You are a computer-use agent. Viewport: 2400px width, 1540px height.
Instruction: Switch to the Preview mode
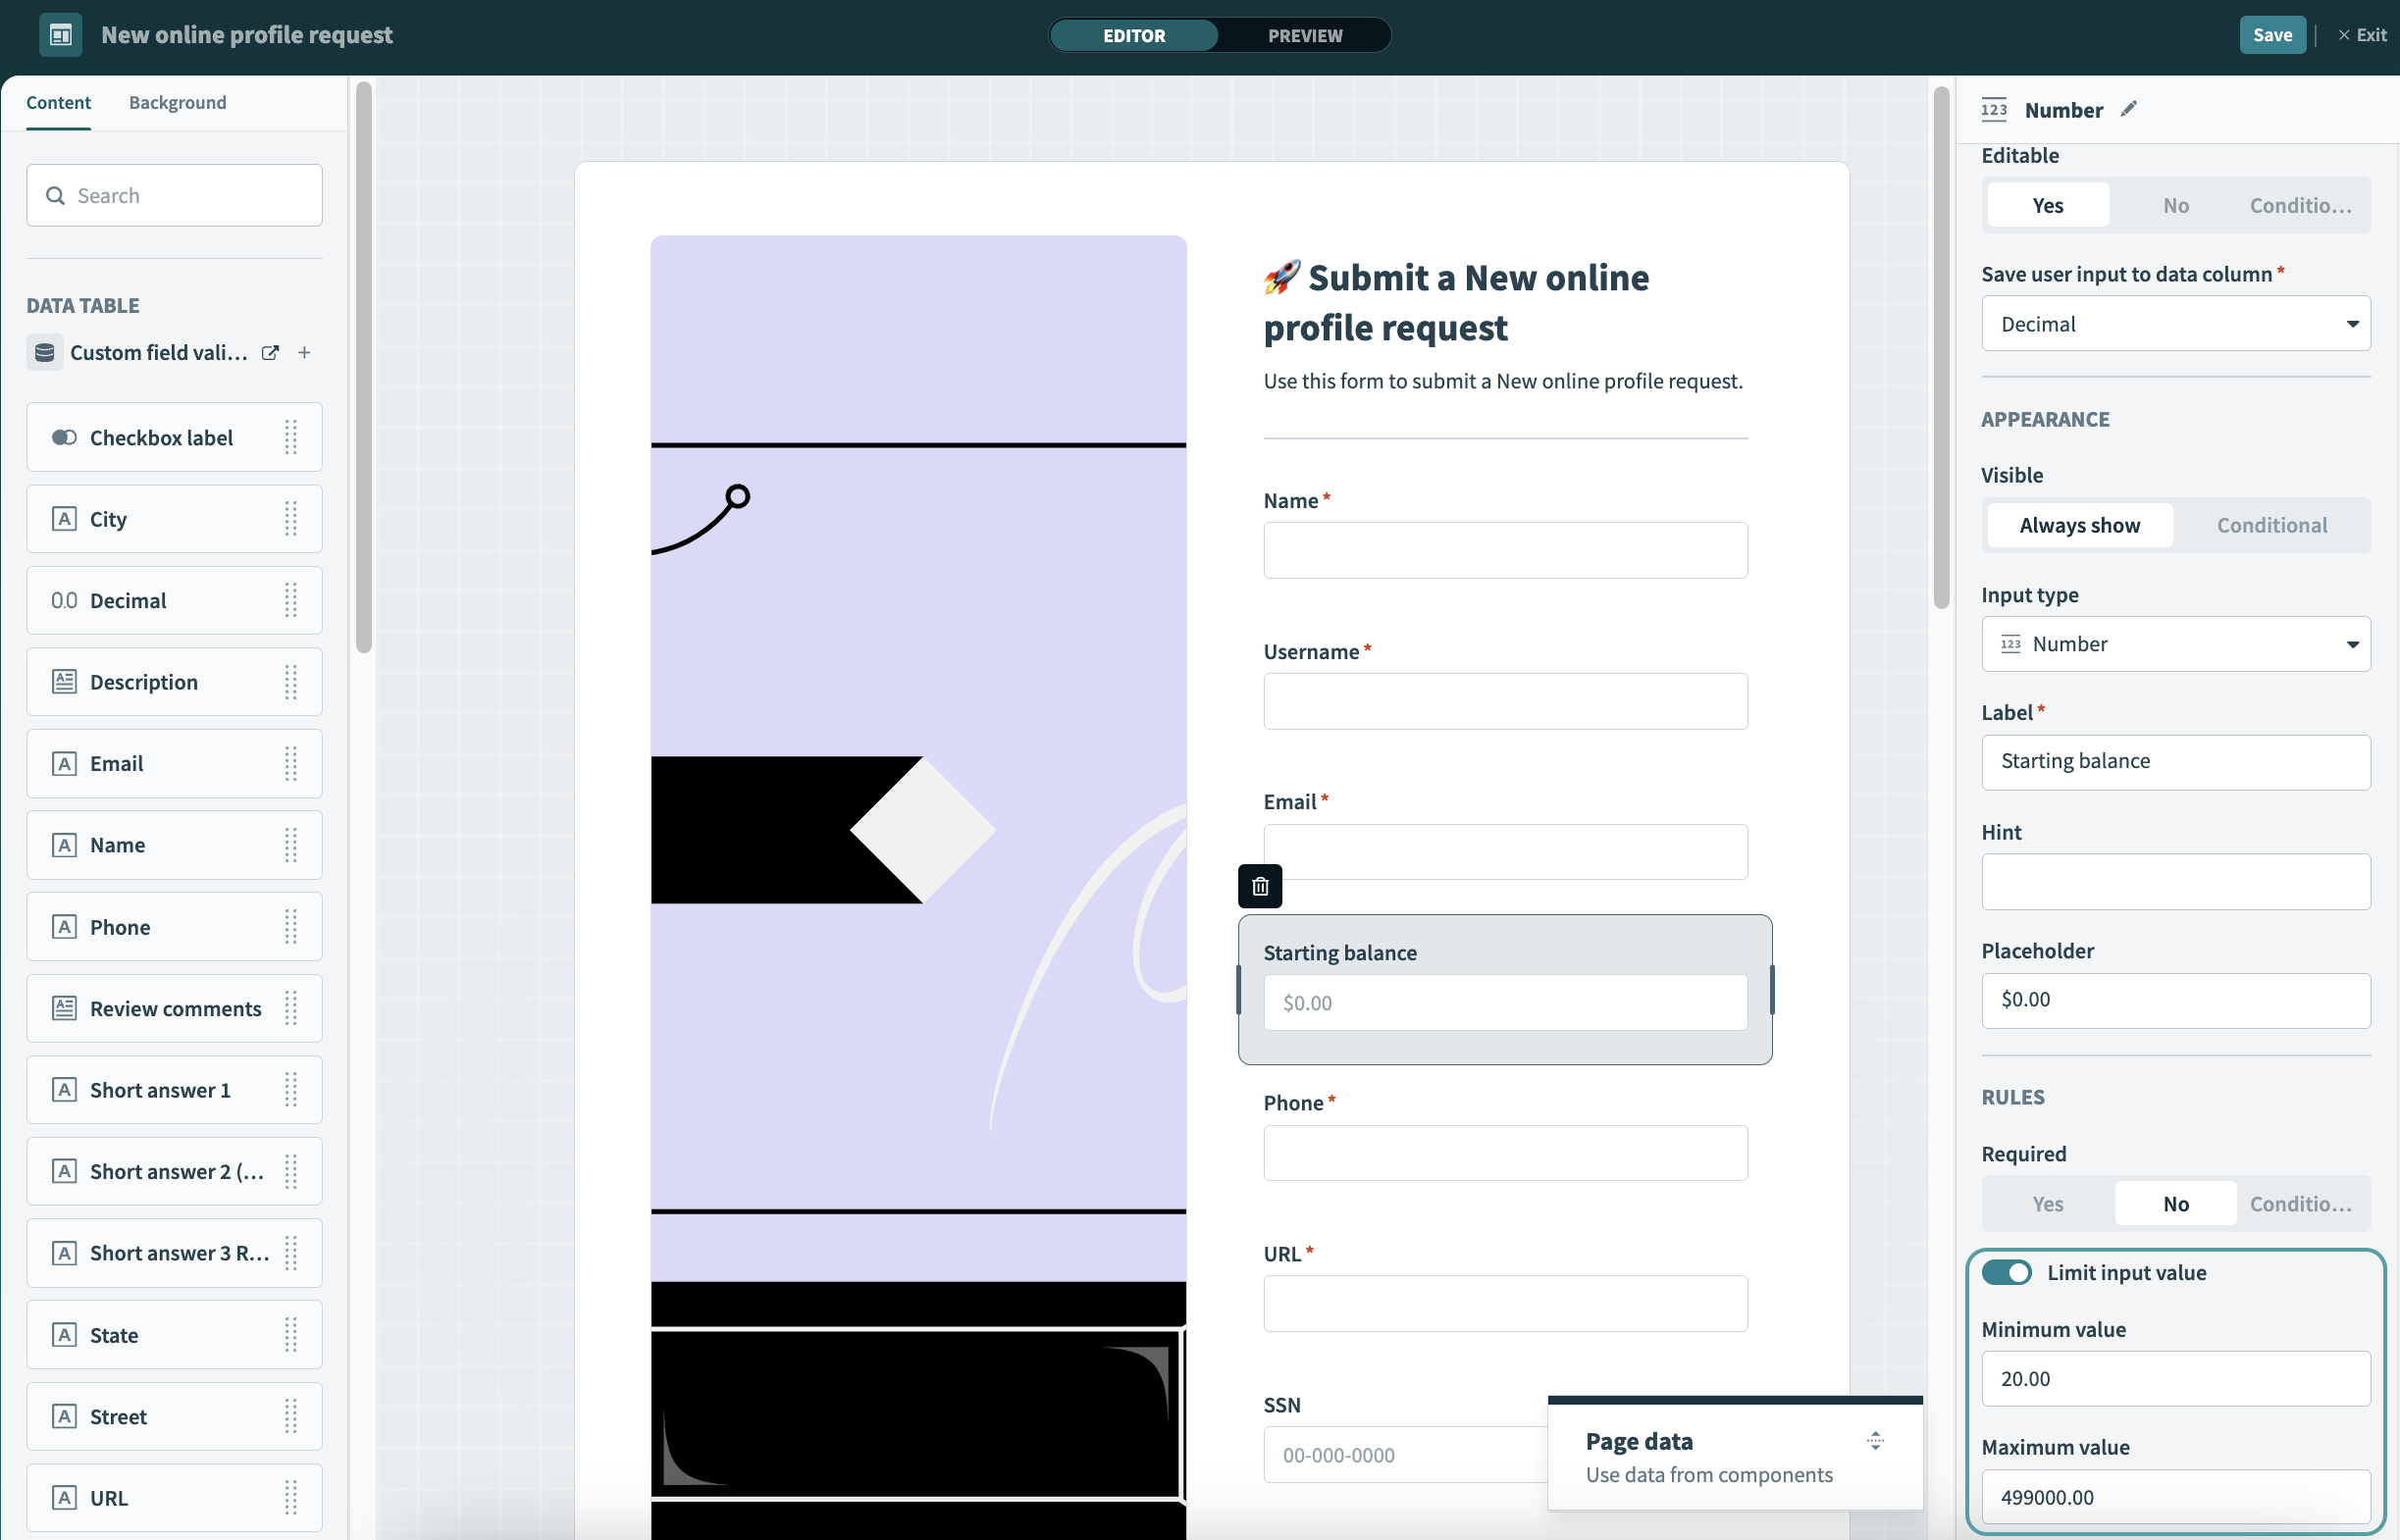(1303, 35)
